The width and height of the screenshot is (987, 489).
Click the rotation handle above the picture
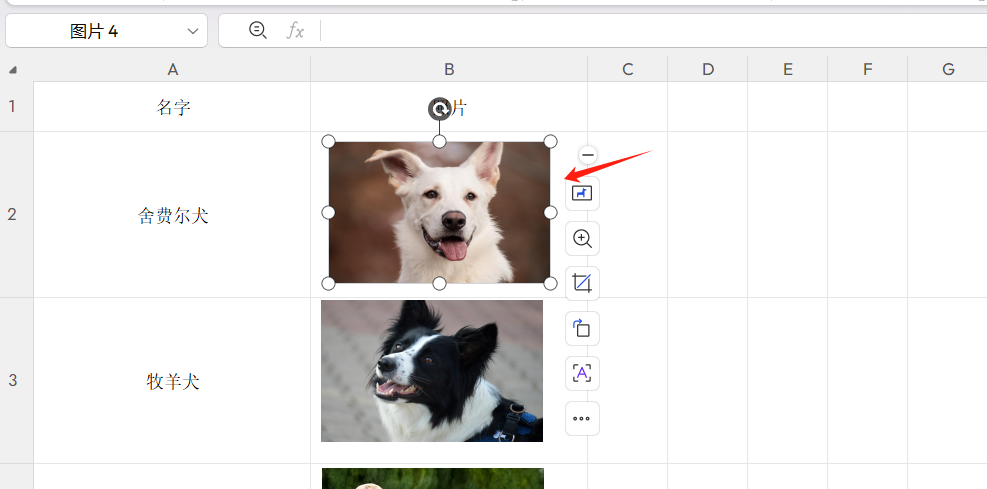pos(439,109)
